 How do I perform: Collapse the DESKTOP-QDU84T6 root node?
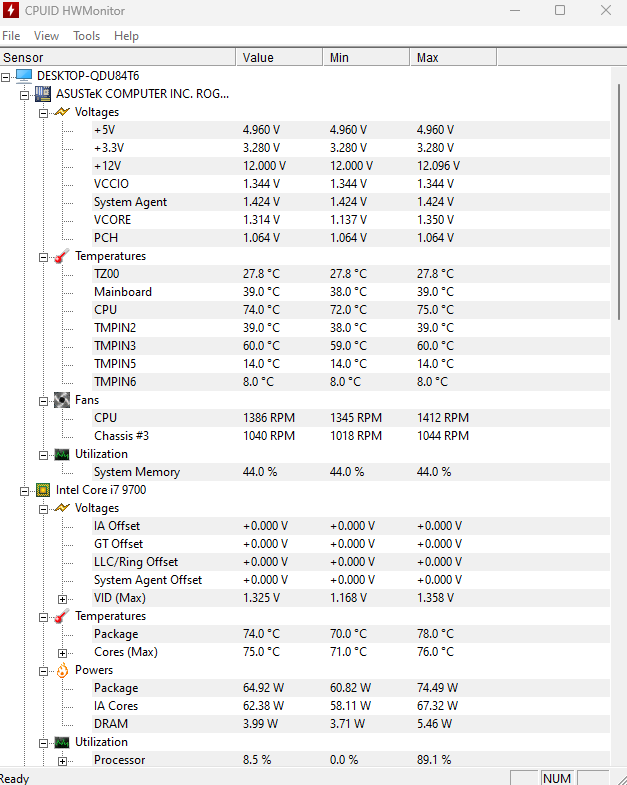click(x=6, y=77)
